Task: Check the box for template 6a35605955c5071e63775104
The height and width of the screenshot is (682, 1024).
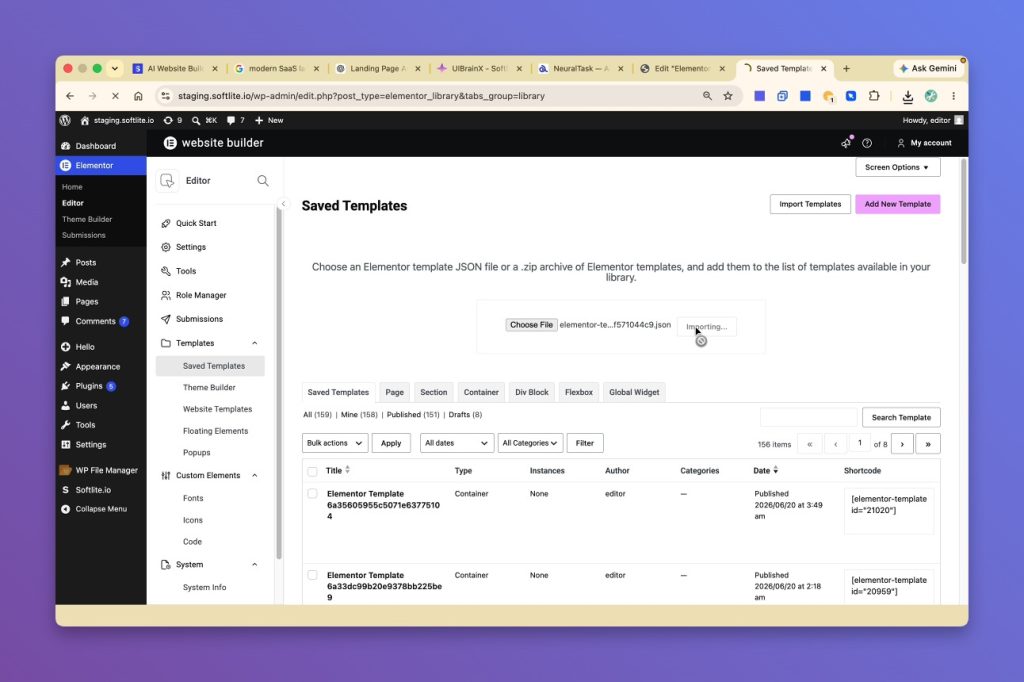Action: [312, 494]
